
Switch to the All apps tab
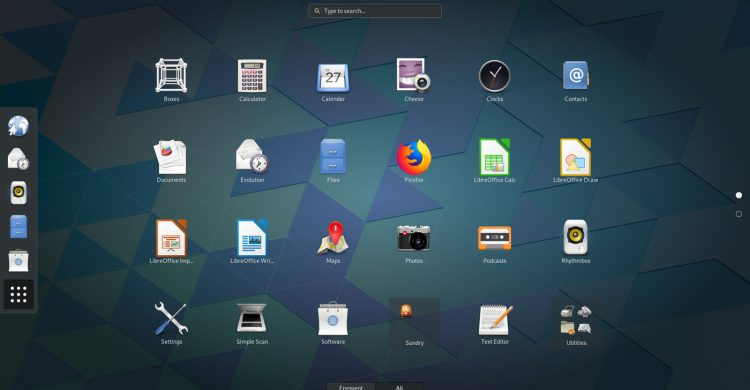coord(400,387)
